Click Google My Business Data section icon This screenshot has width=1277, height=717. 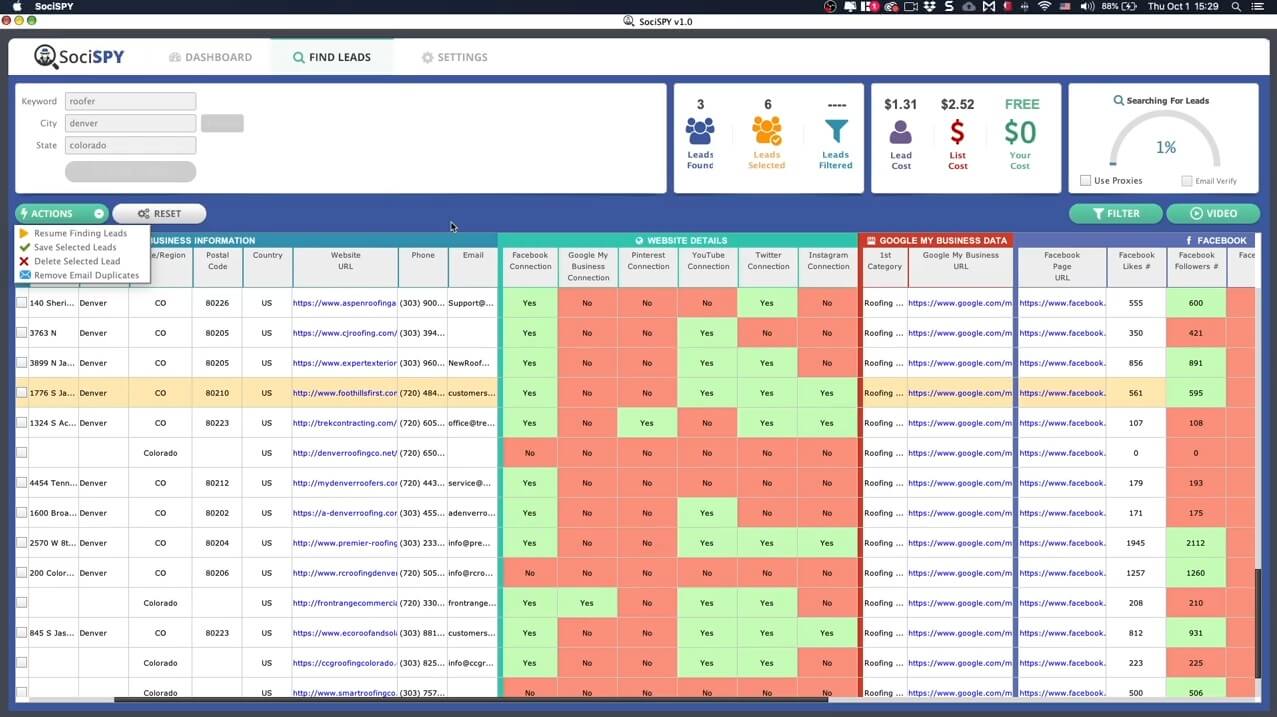pos(871,241)
